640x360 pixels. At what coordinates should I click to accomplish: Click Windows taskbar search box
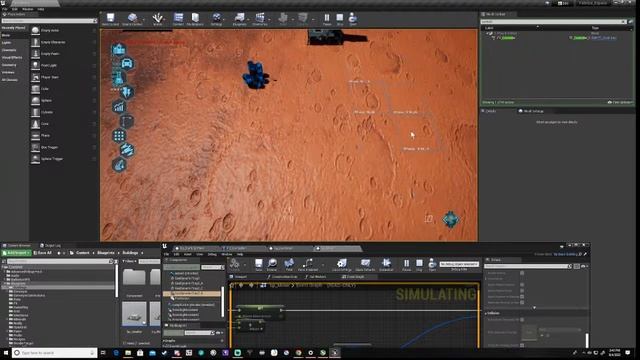point(54,353)
